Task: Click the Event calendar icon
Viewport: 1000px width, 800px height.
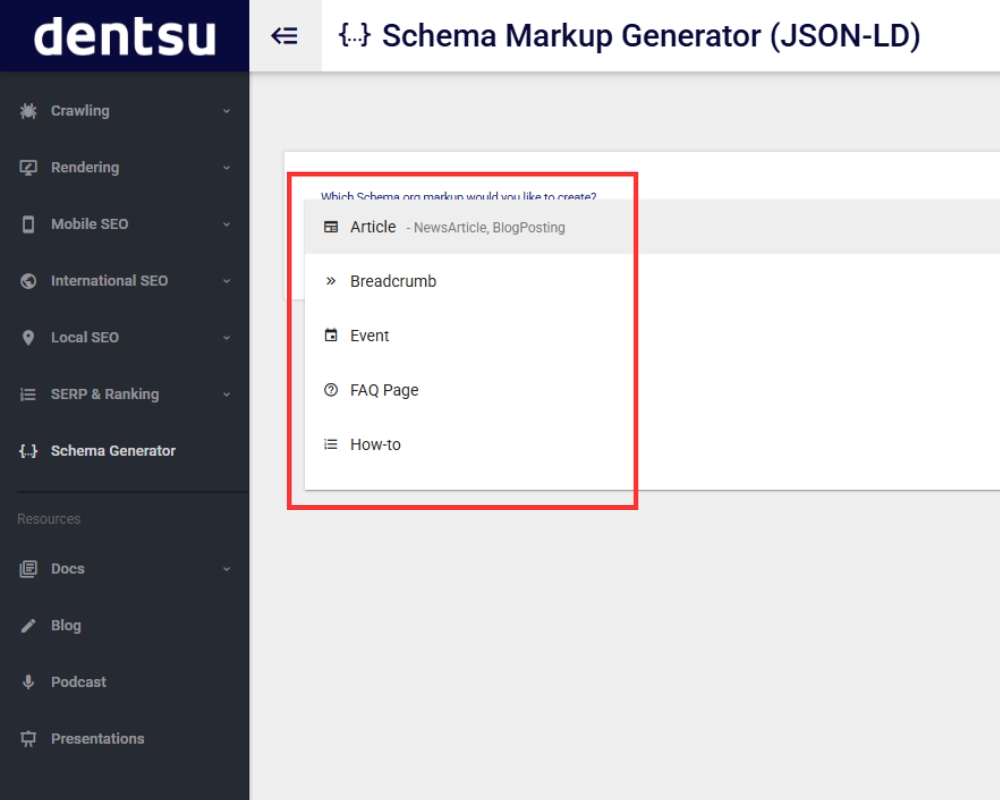Action: 331,336
